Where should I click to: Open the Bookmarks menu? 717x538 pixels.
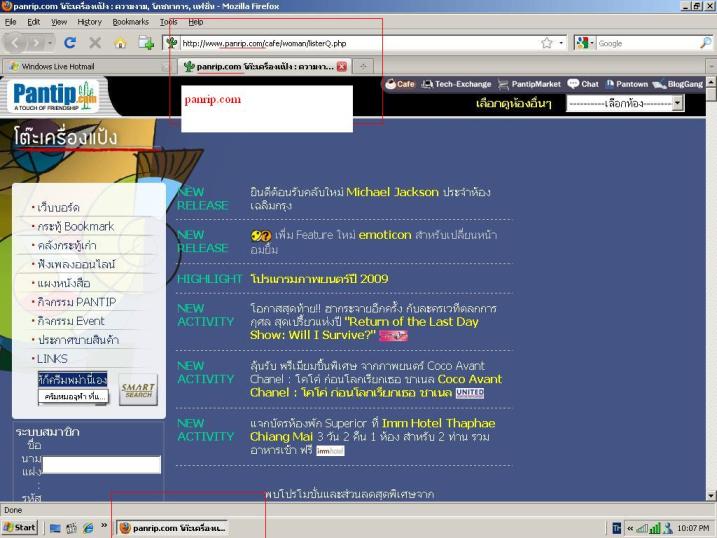tap(130, 21)
